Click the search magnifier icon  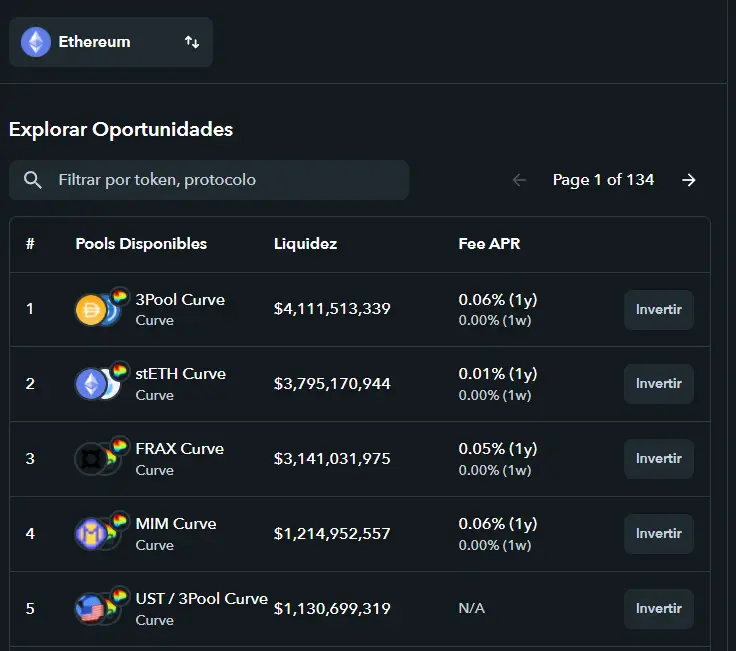click(x=33, y=180)
